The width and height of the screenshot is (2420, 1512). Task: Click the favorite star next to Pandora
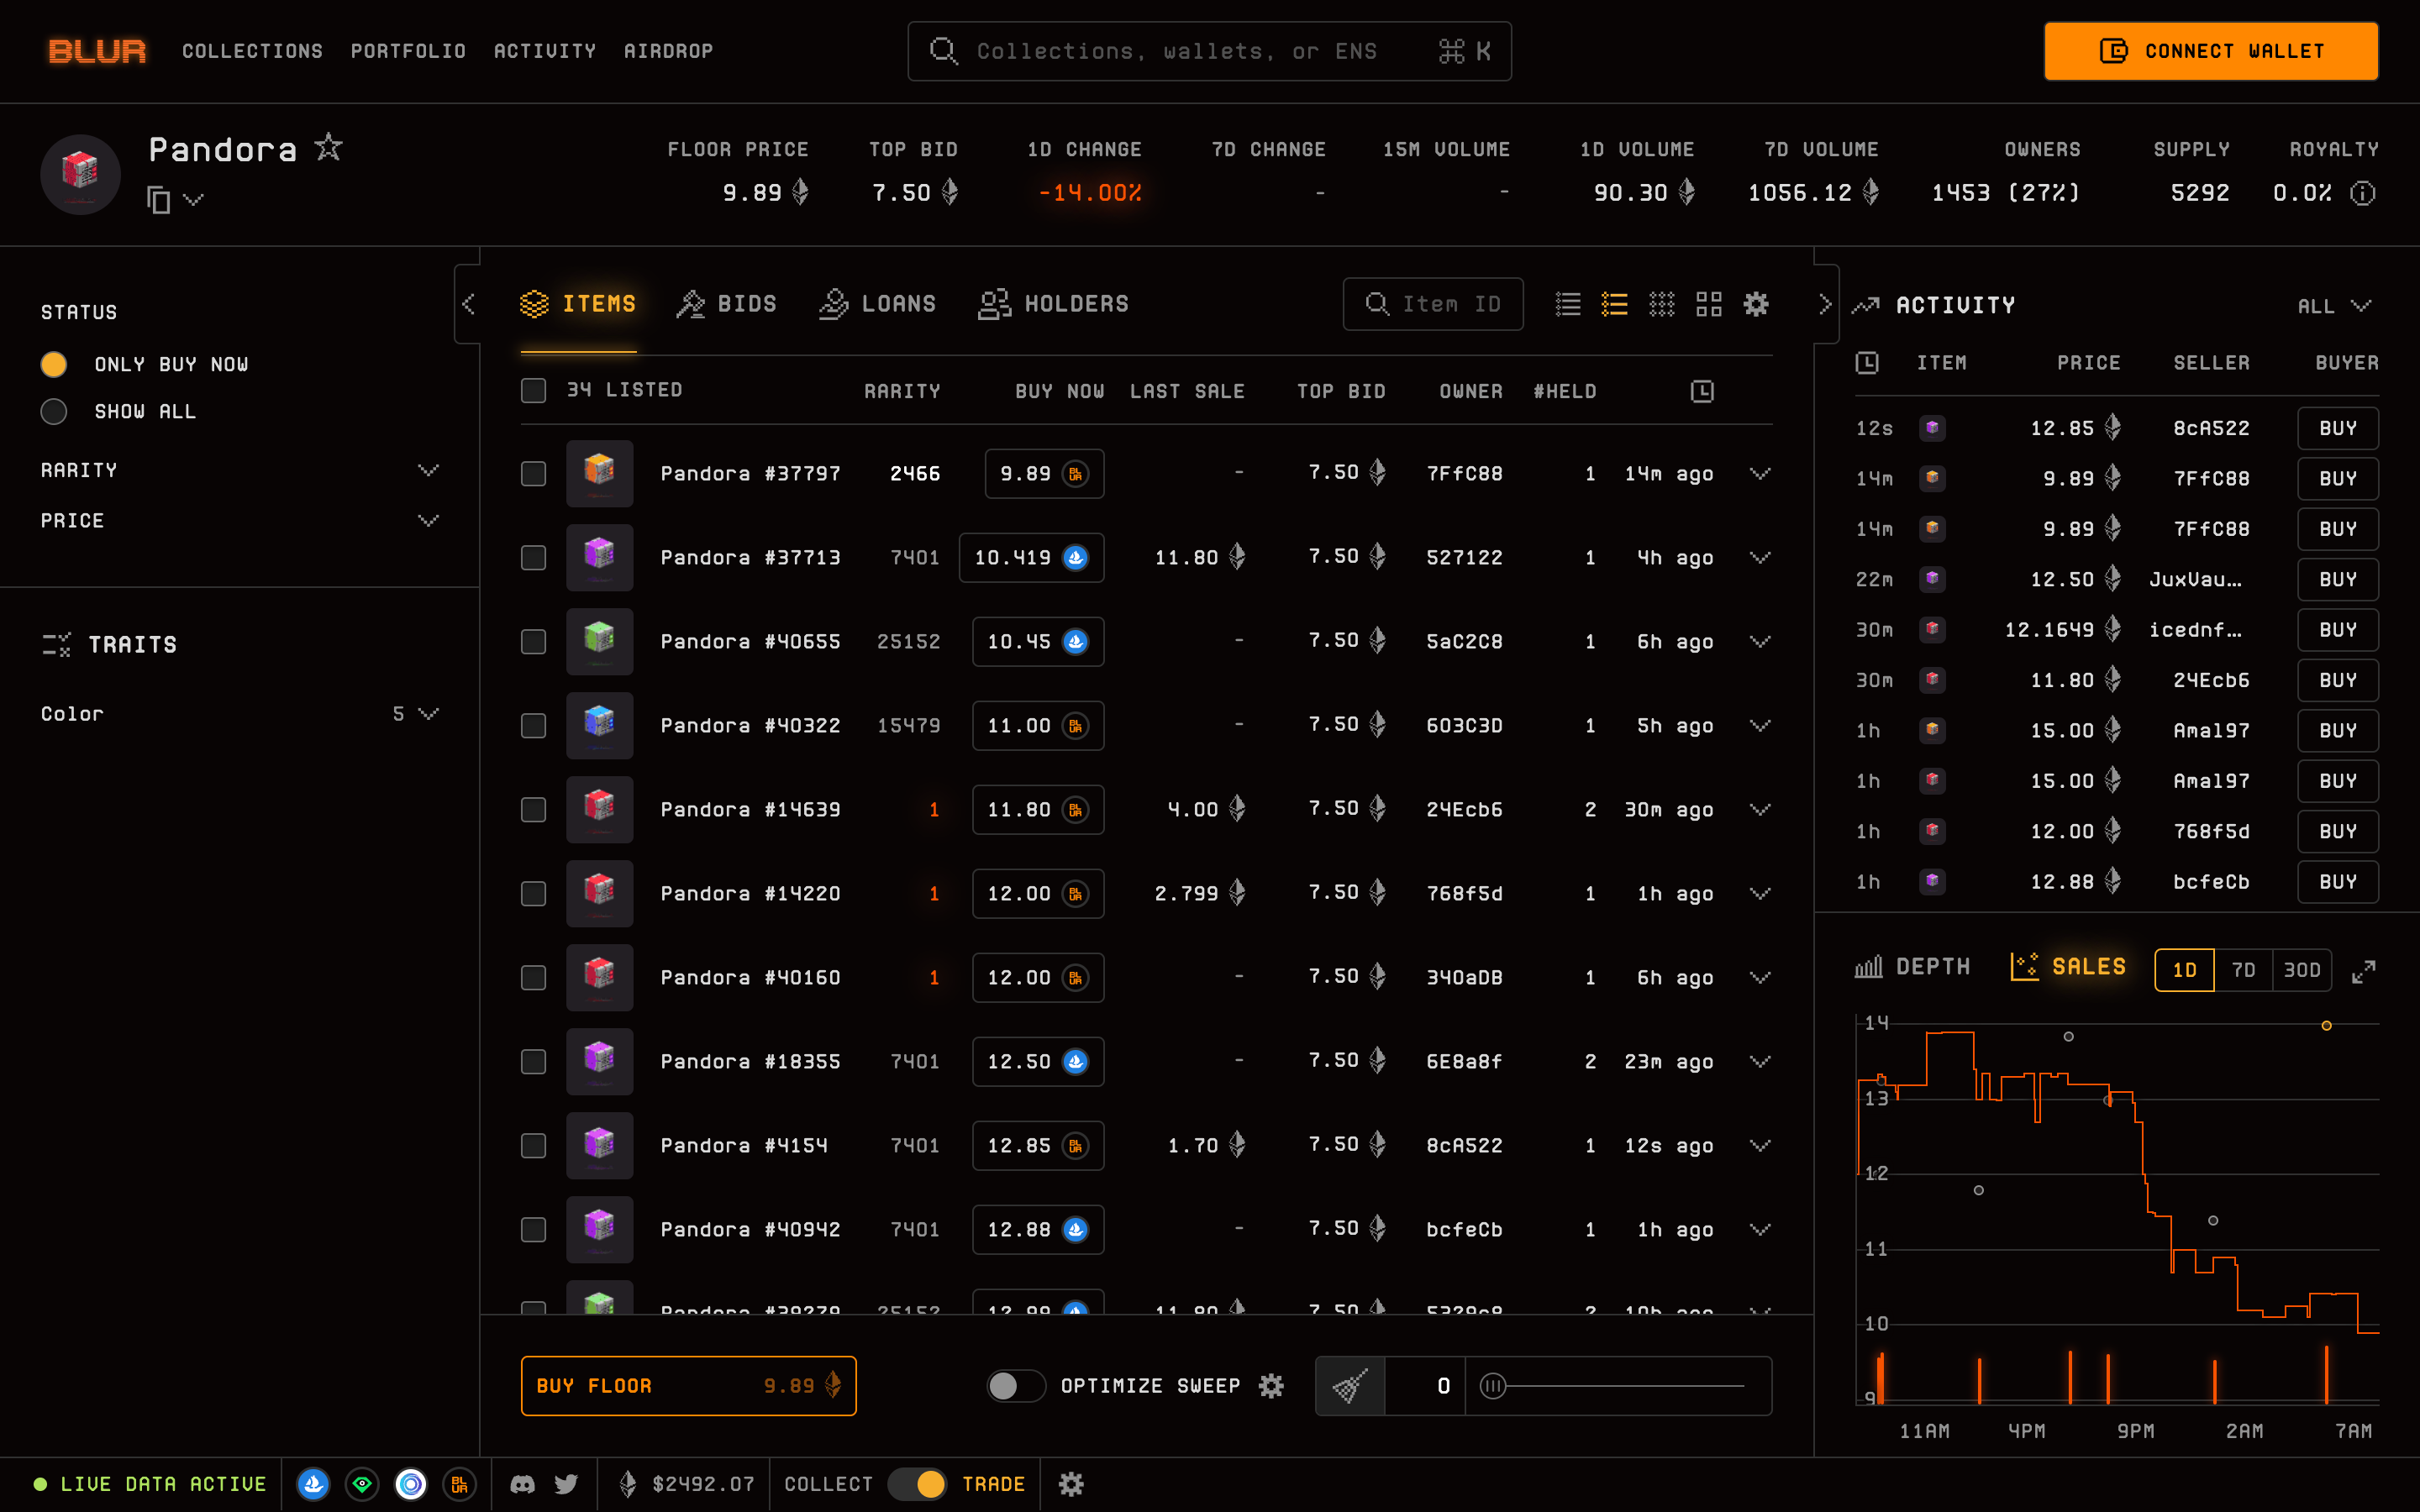tap(328, 148)
